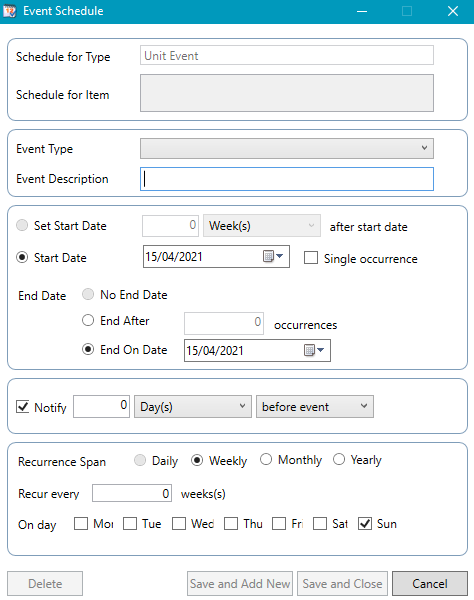Check the Wed day checkbox
The width and height of the screenshot is (474, 600).
click(179, 523)
